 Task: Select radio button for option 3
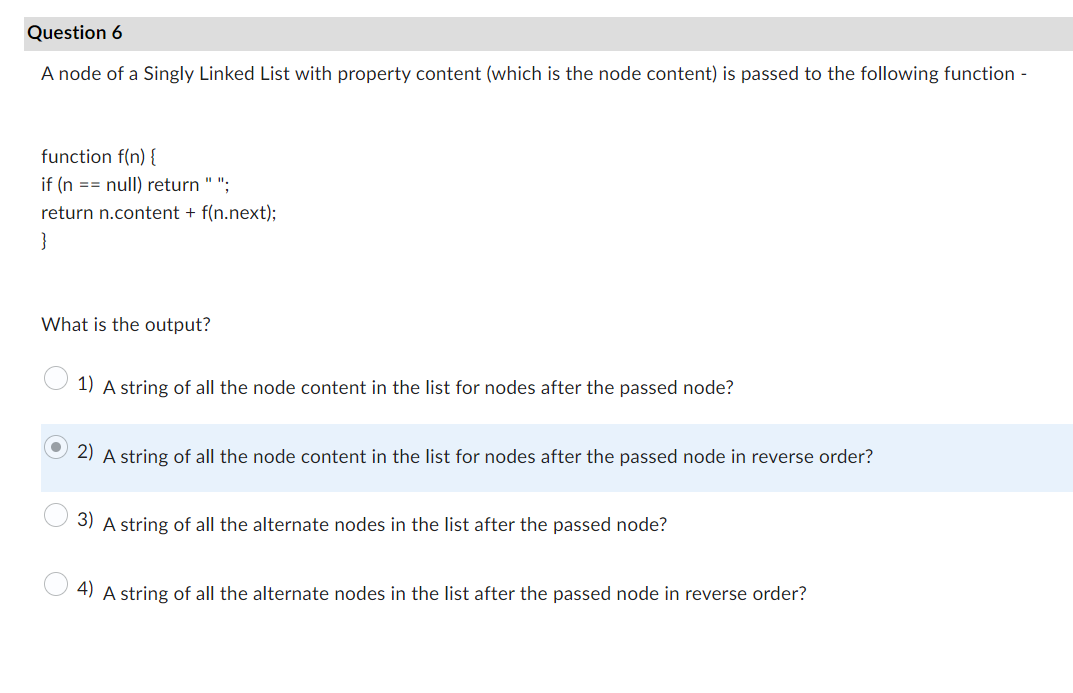click(x=55, y=514)
